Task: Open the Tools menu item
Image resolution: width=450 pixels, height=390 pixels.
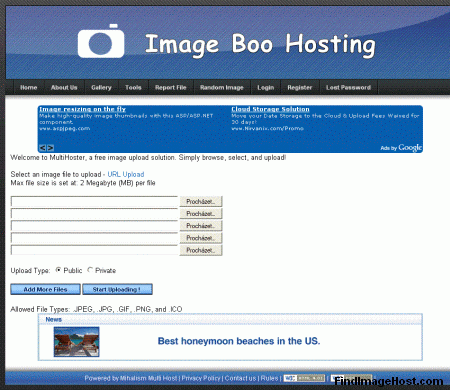Action: tap(133, 87)
